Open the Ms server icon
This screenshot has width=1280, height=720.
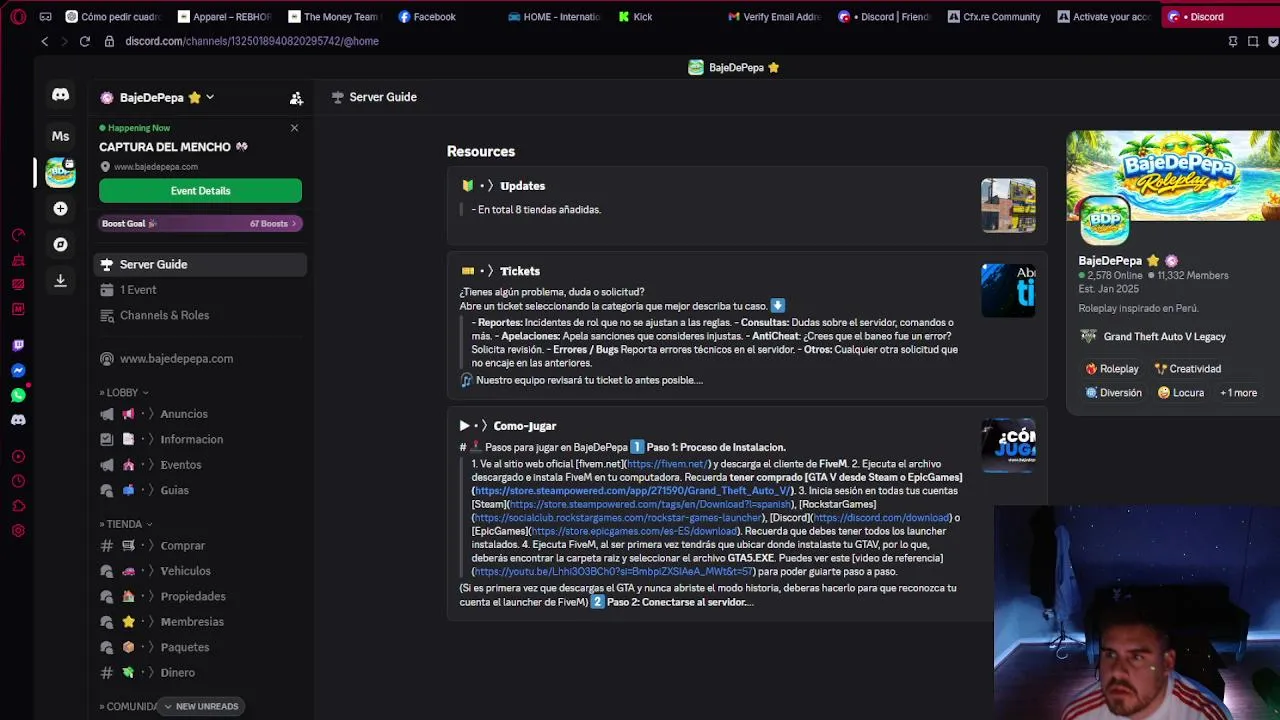click(x=61, y=136)
